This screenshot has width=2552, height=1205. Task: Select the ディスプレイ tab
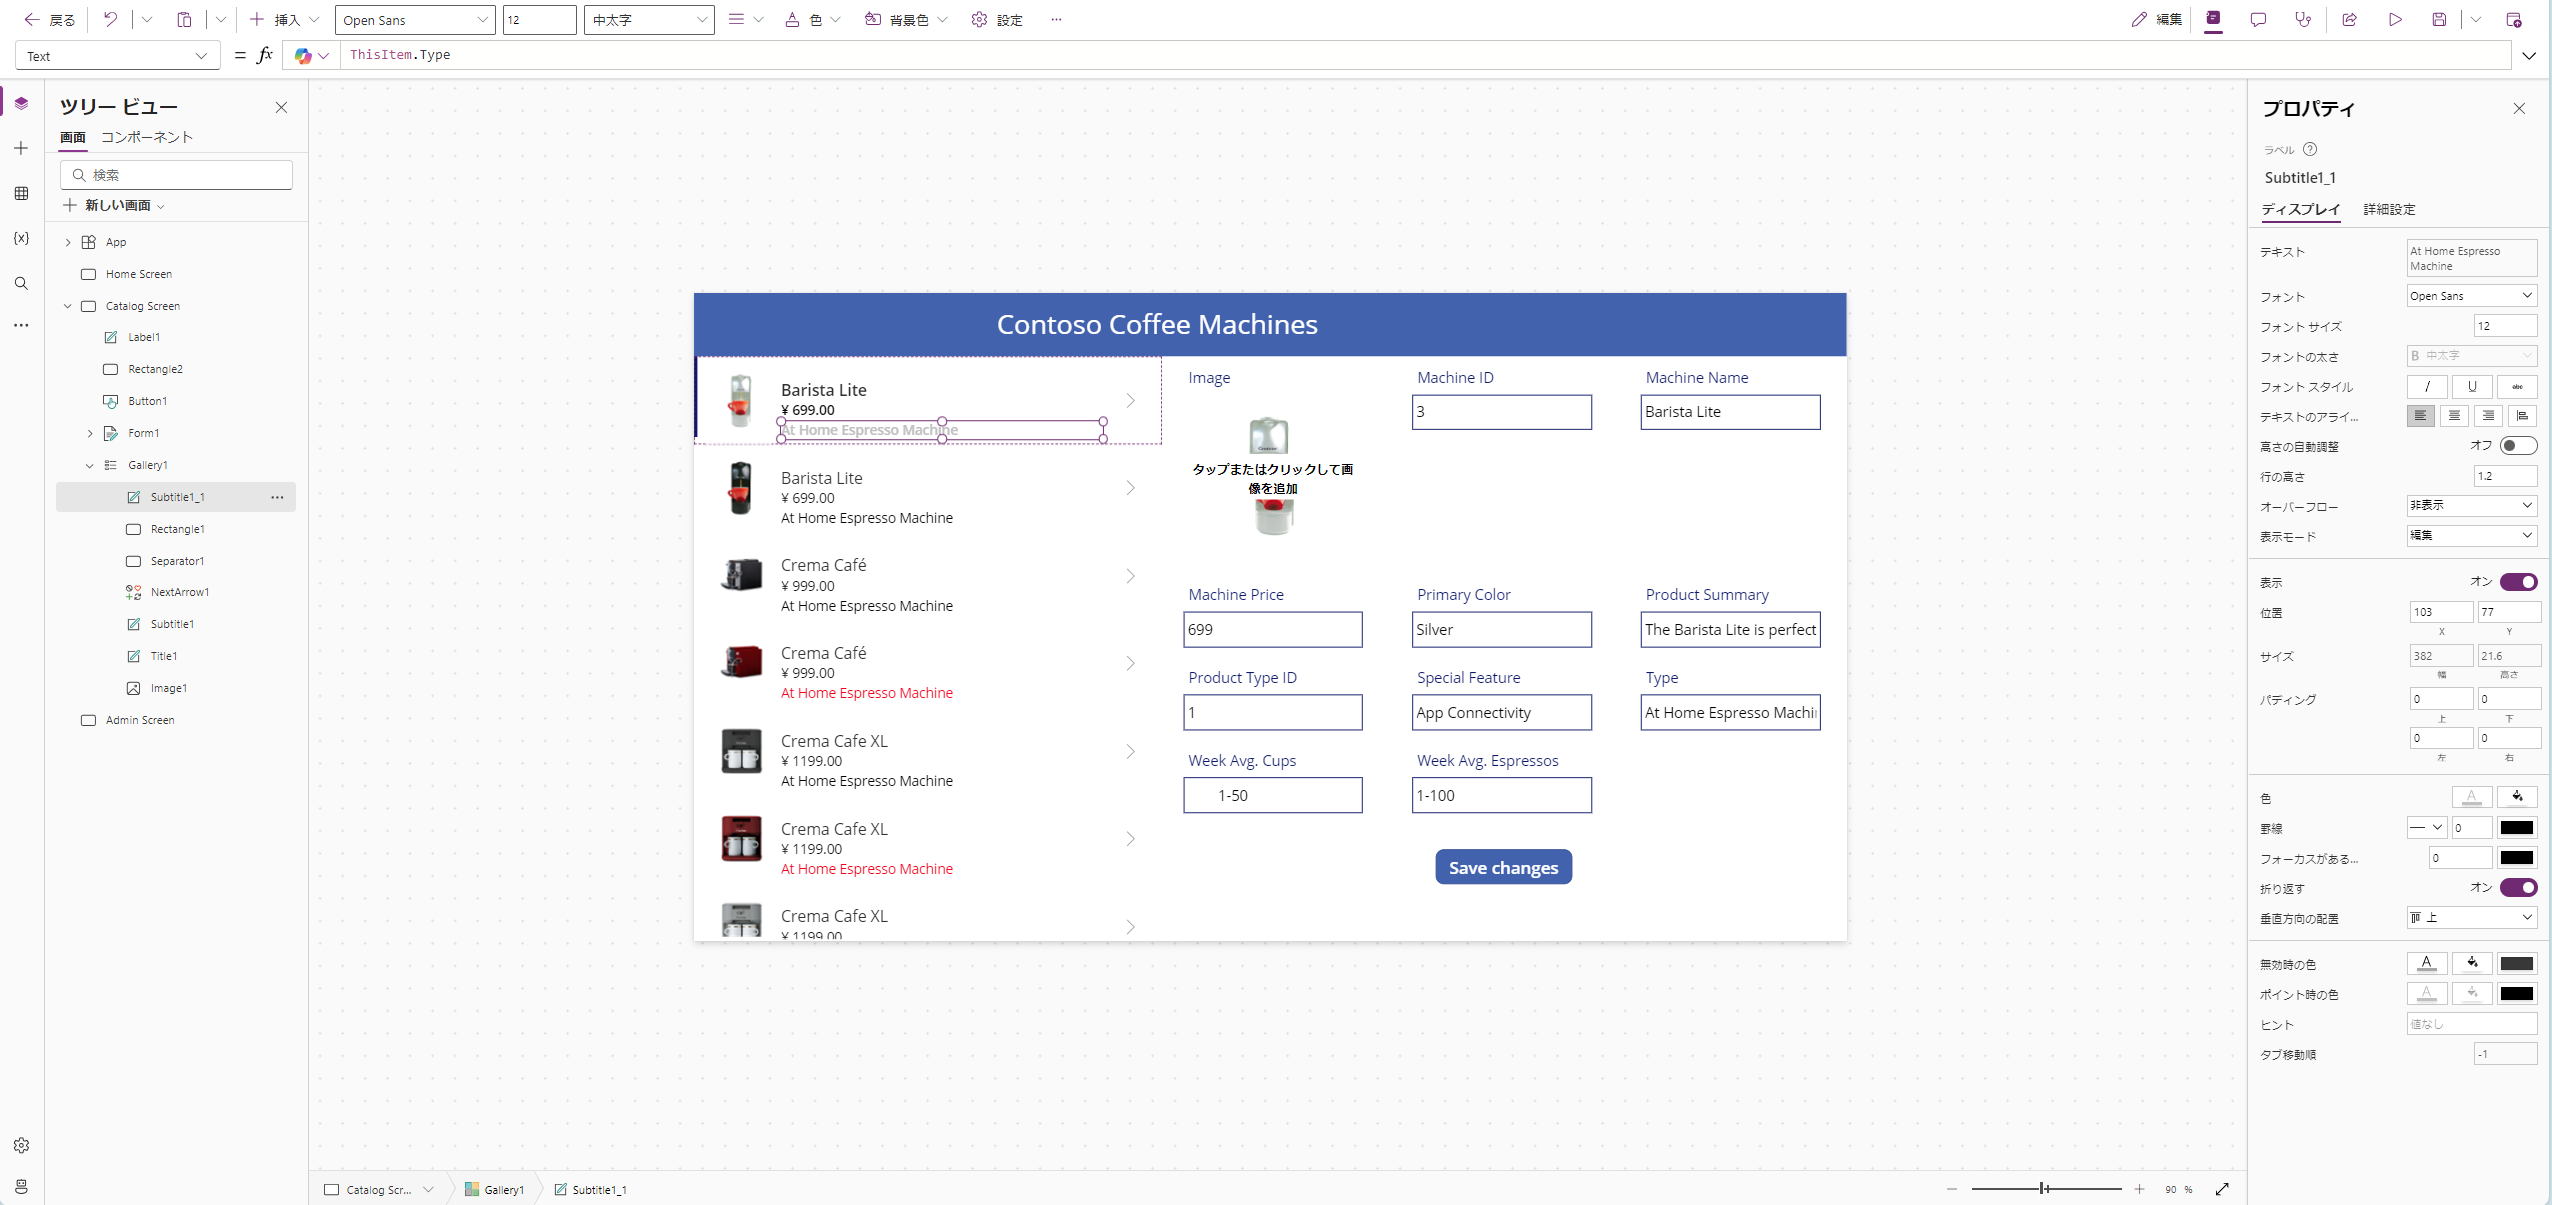coord(2301,209)
